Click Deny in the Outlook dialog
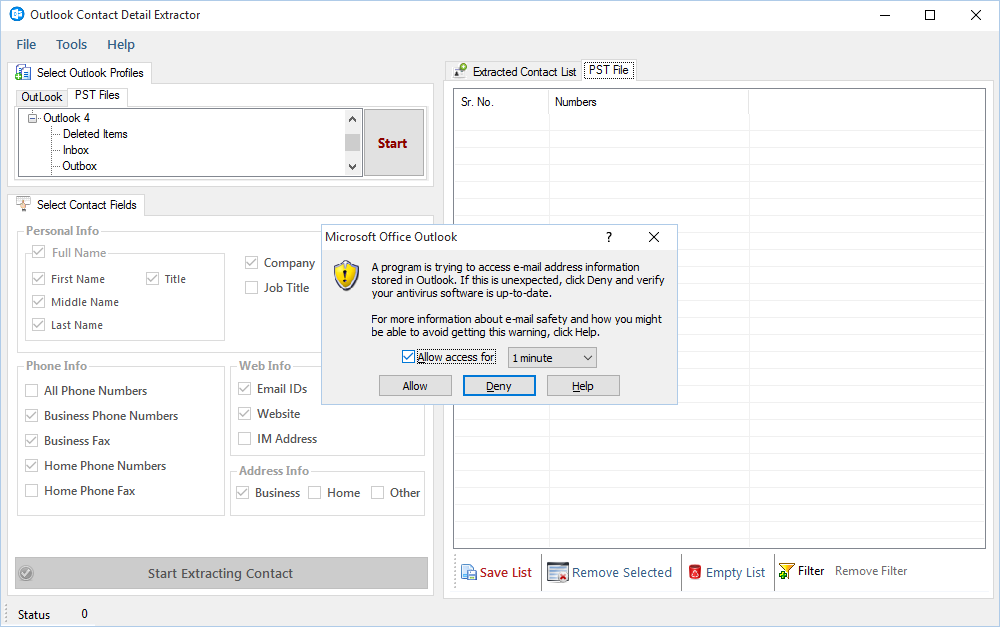The width and height of the screenshot is (1000, 627). tap(499, 386)
